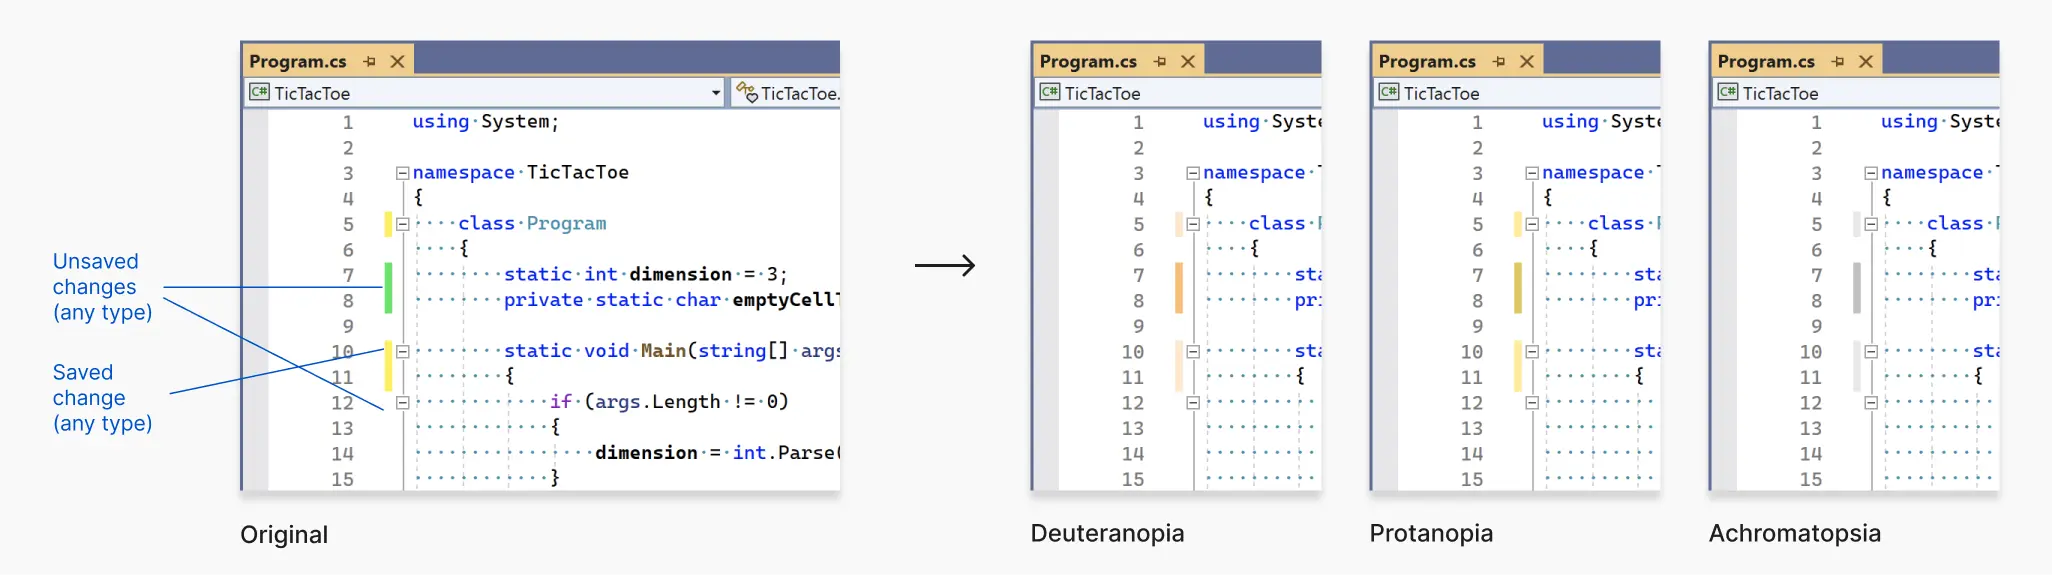
Task: Click 'args.Length != 0' line in Original
Action: coord(669,402)
